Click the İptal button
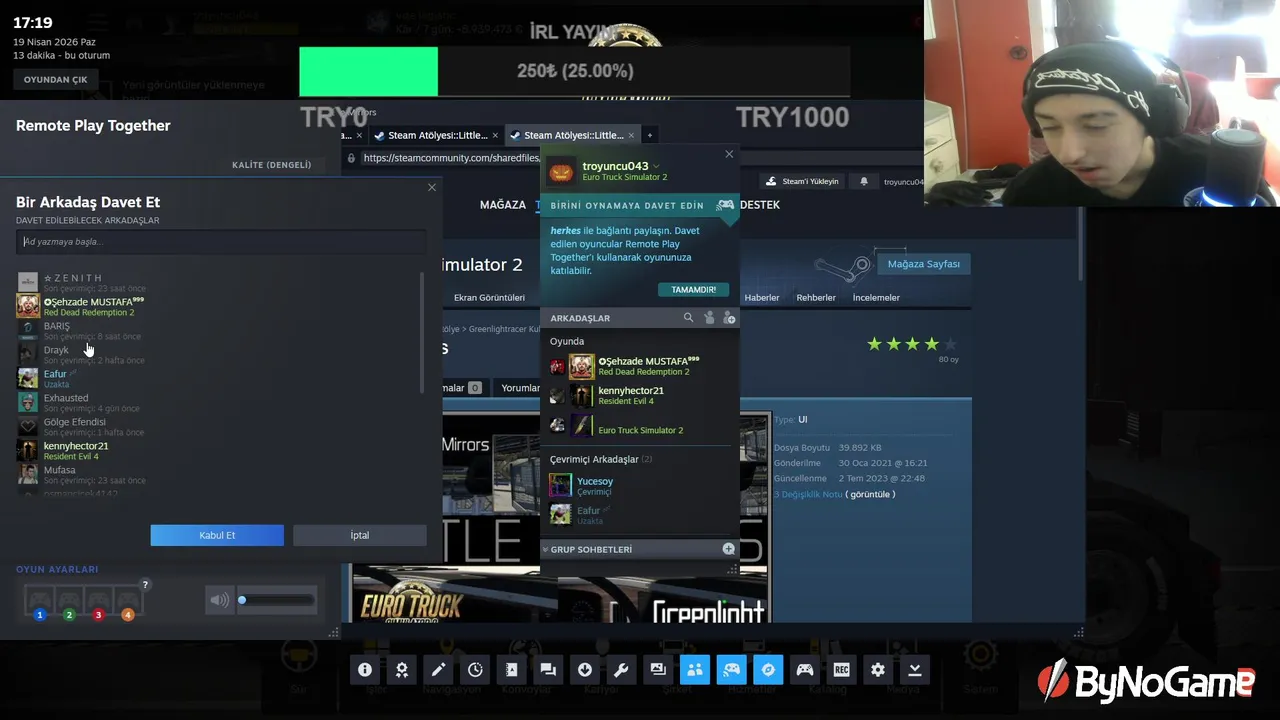 tap(360, 535)
